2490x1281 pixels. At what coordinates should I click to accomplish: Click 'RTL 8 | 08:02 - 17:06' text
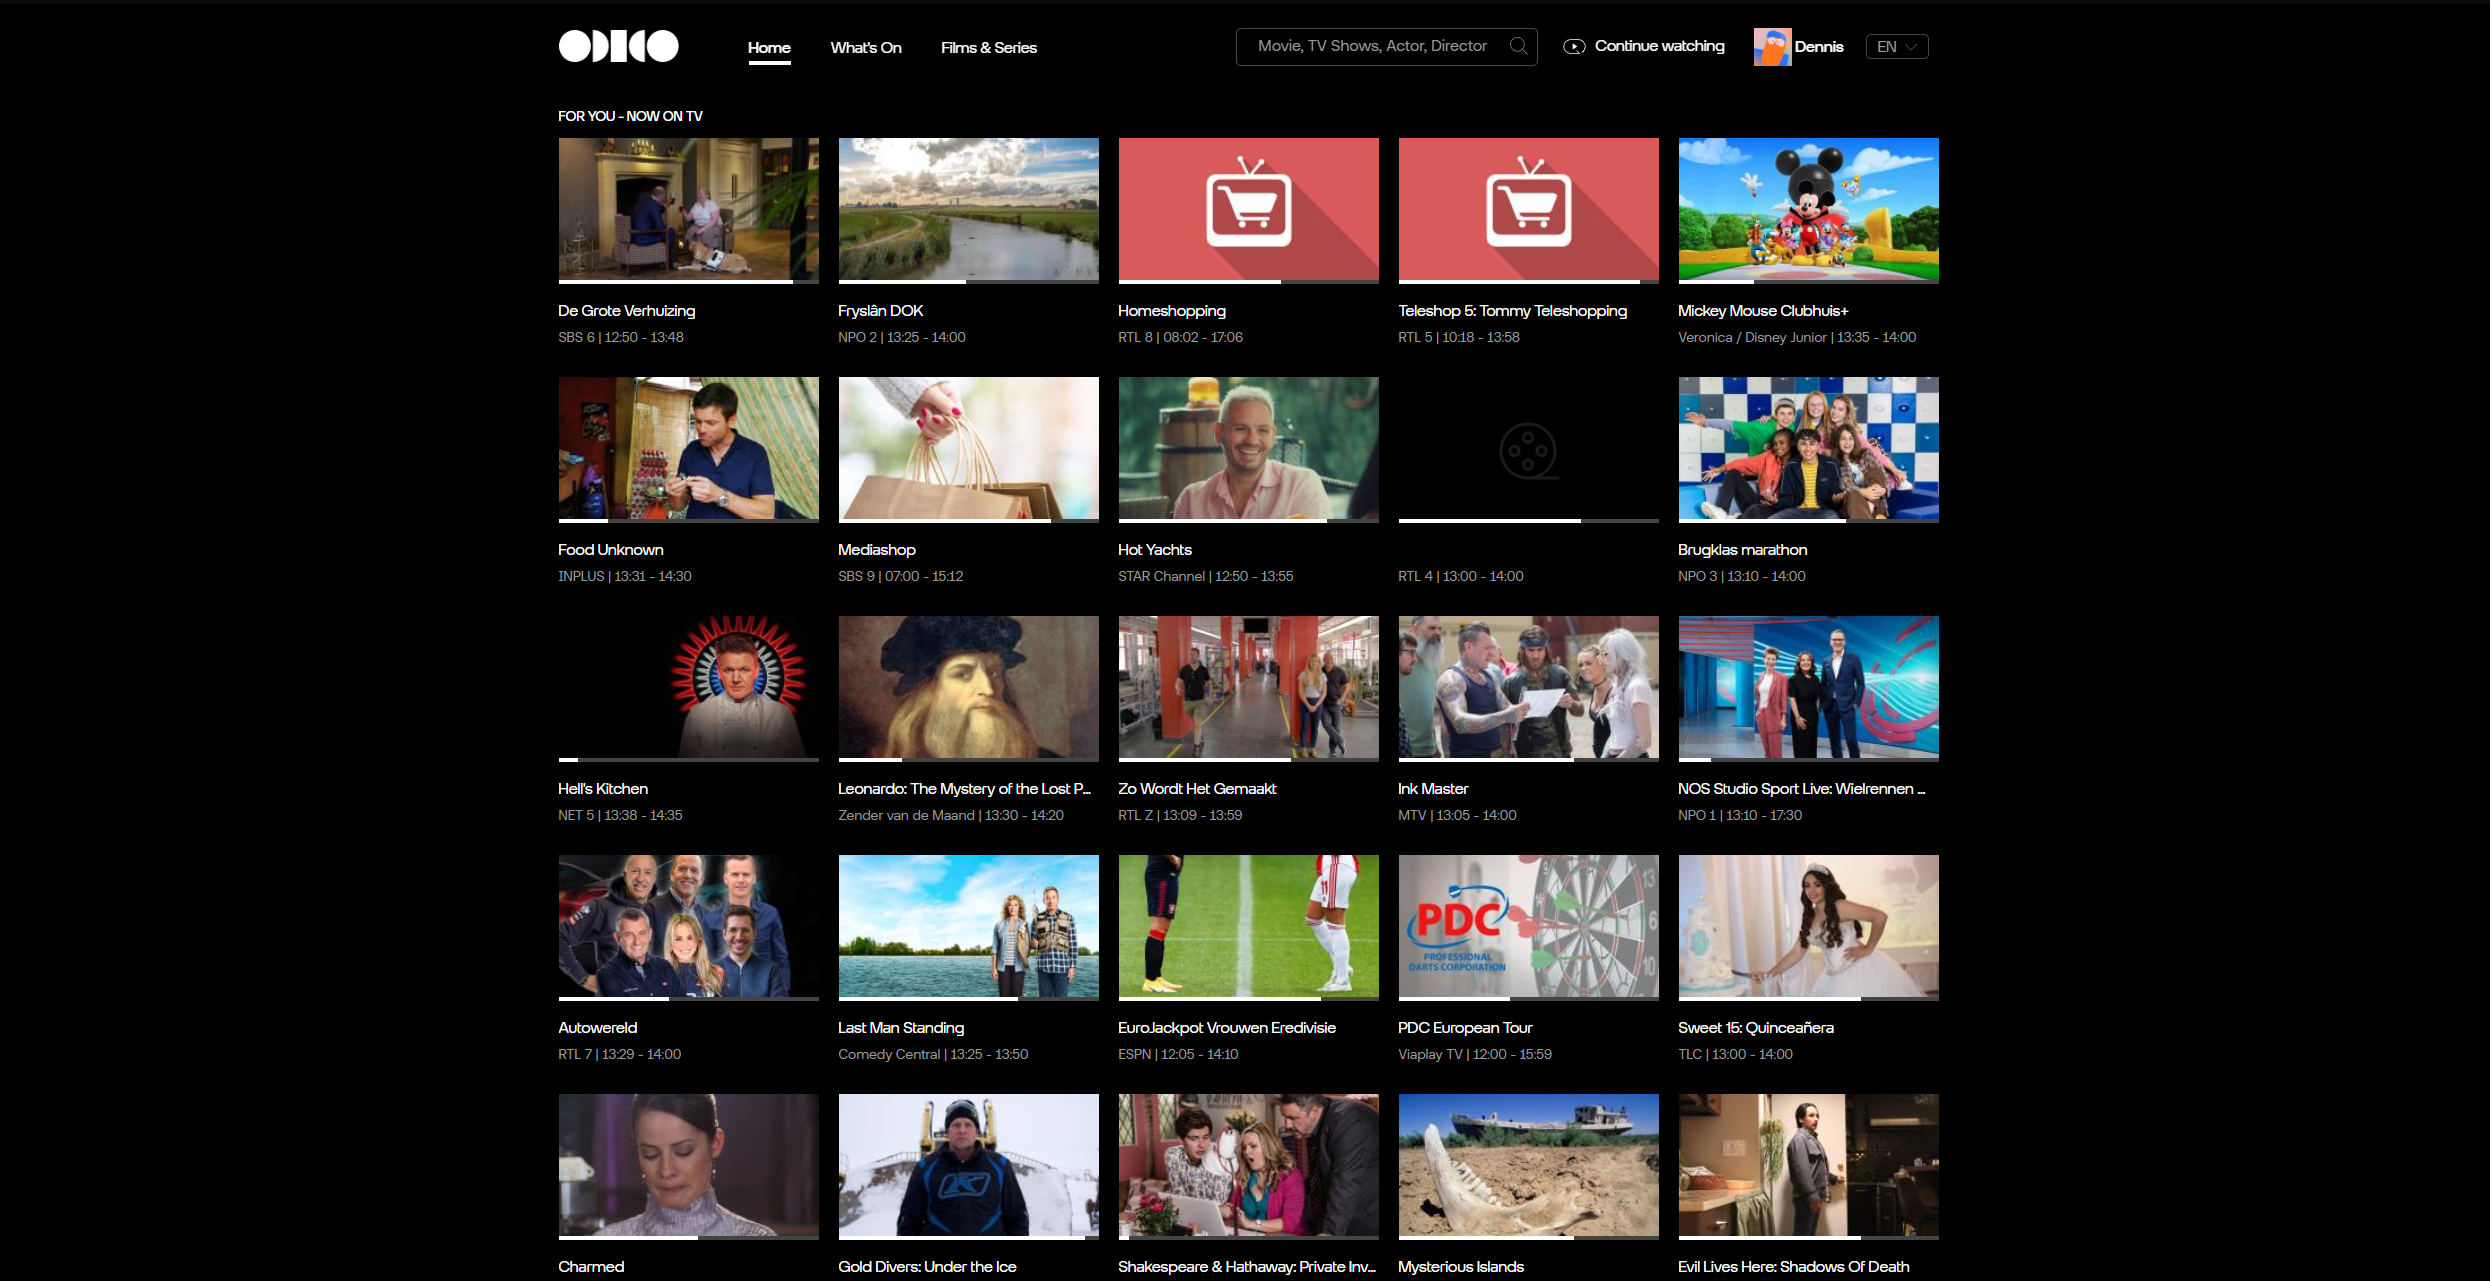[x=1181, y=337]
